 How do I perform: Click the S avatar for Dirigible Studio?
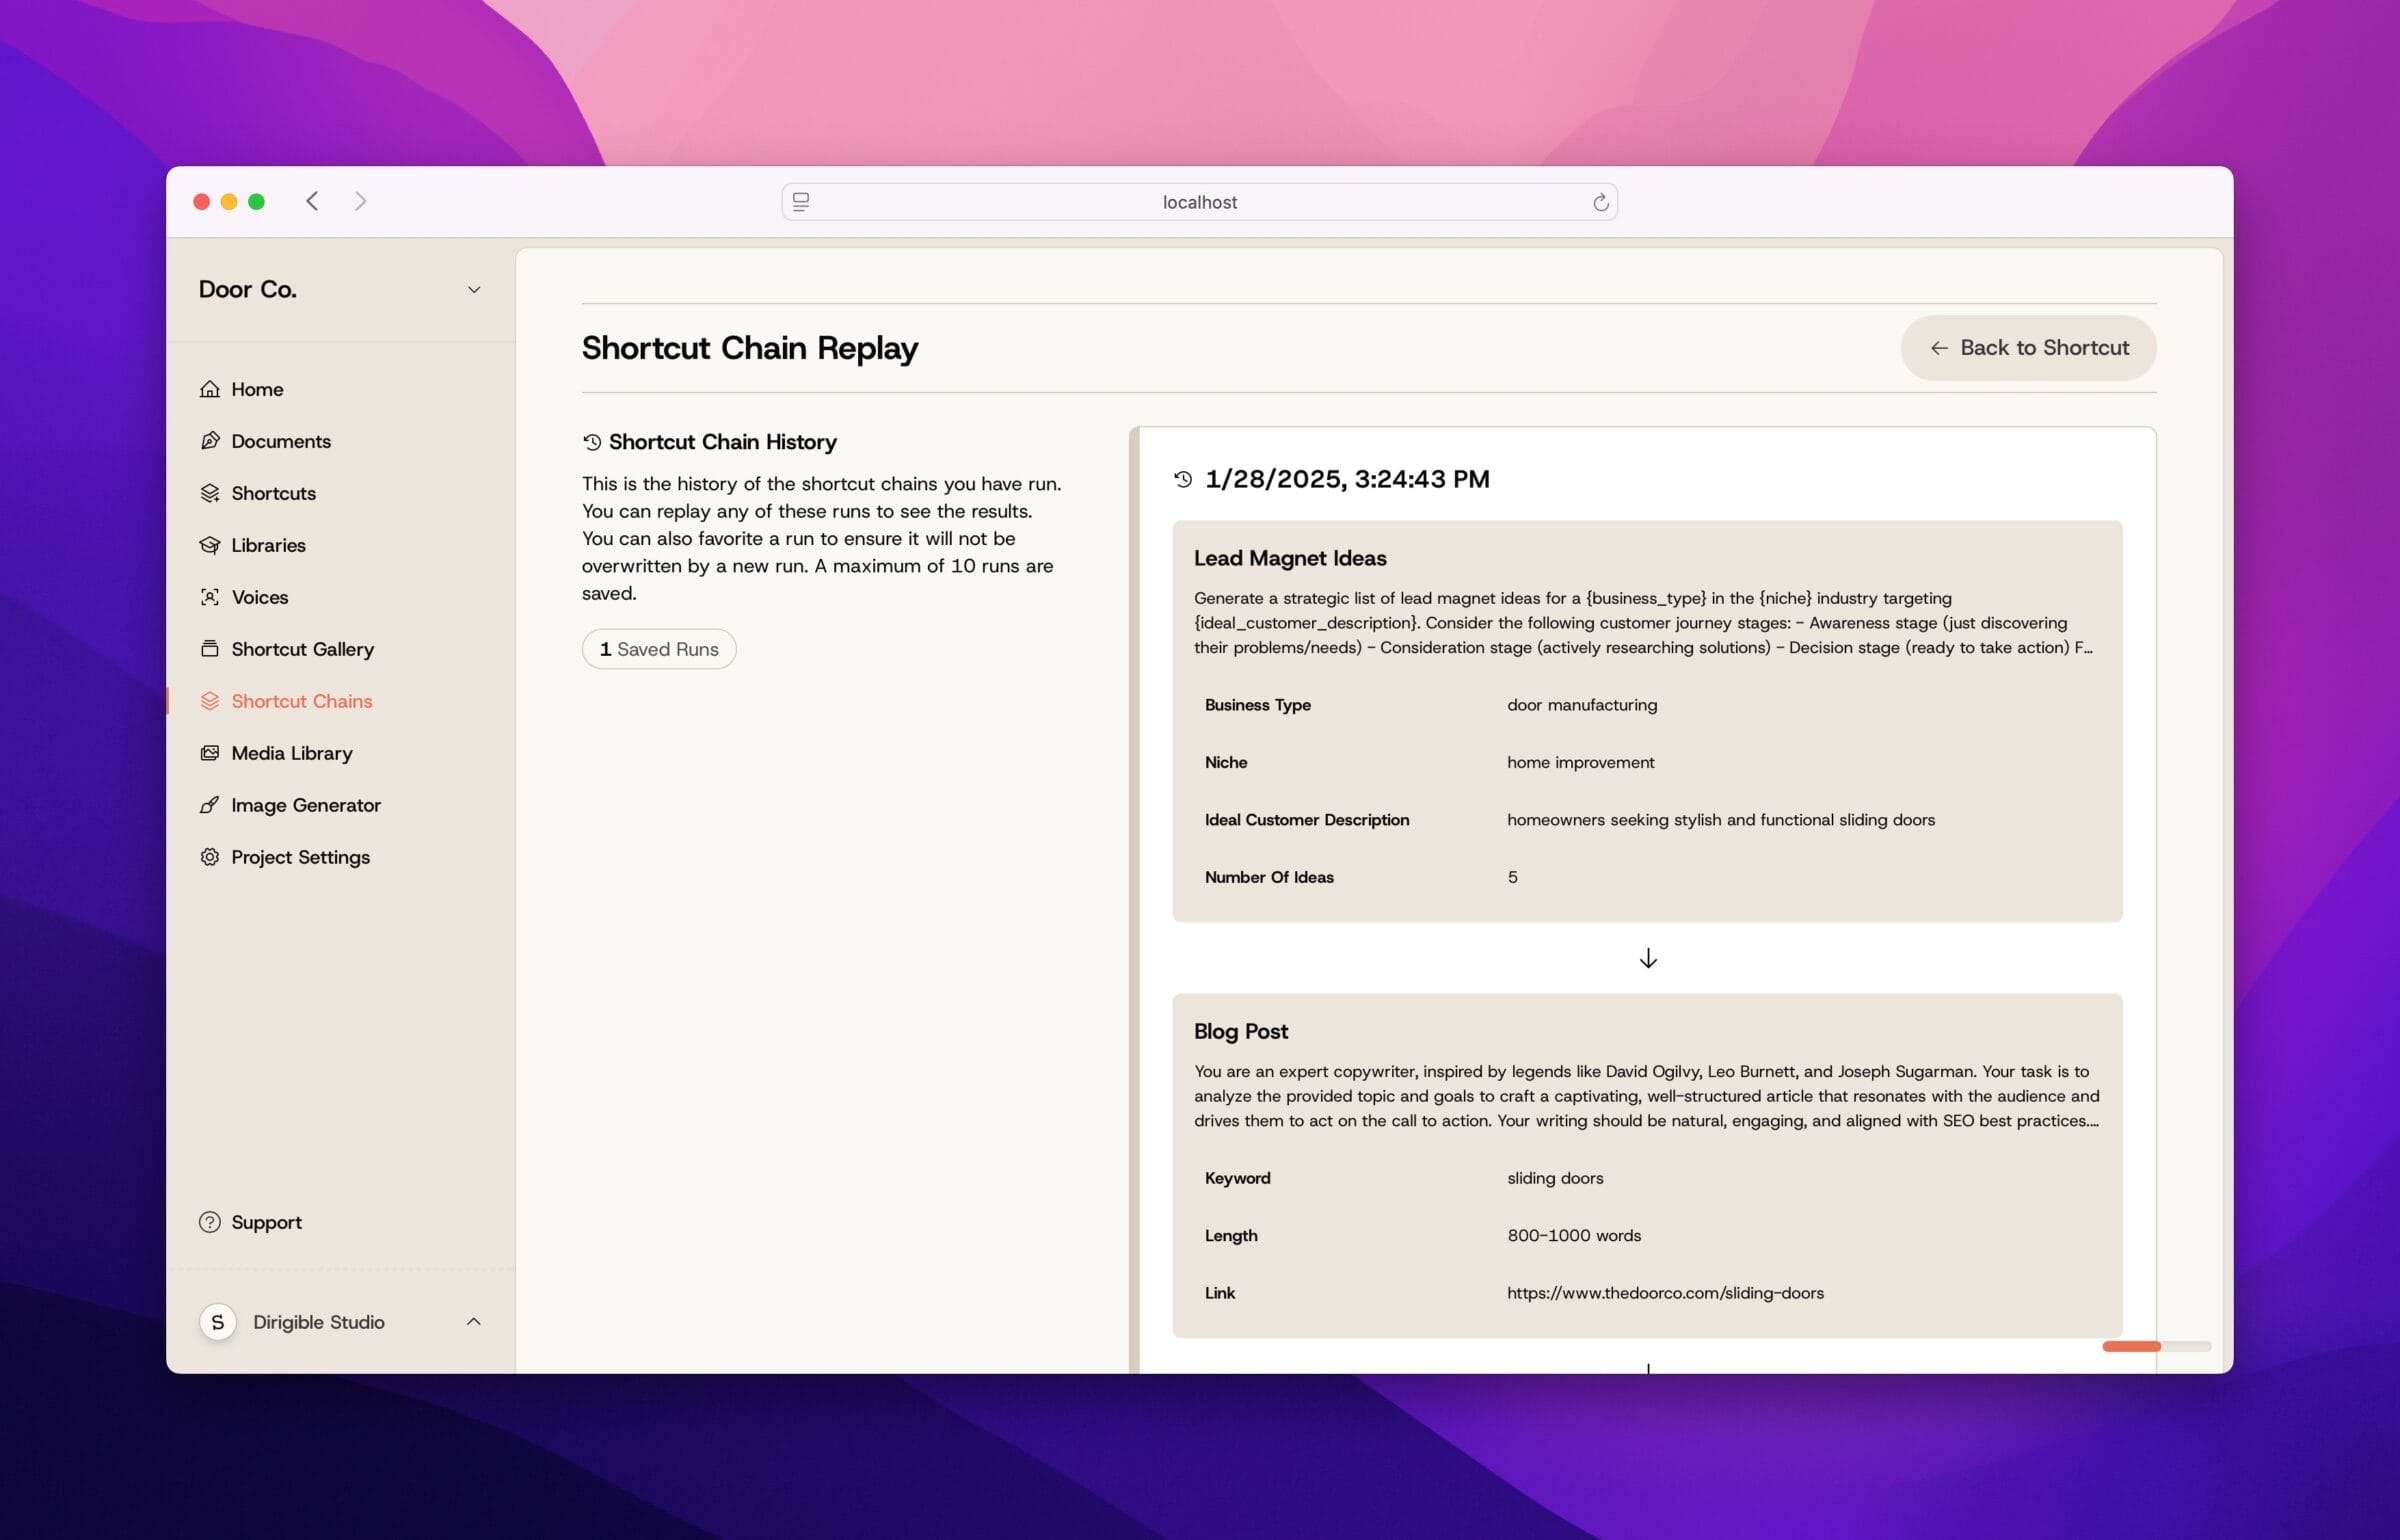pyautogui.click(x=218, y=1322)
